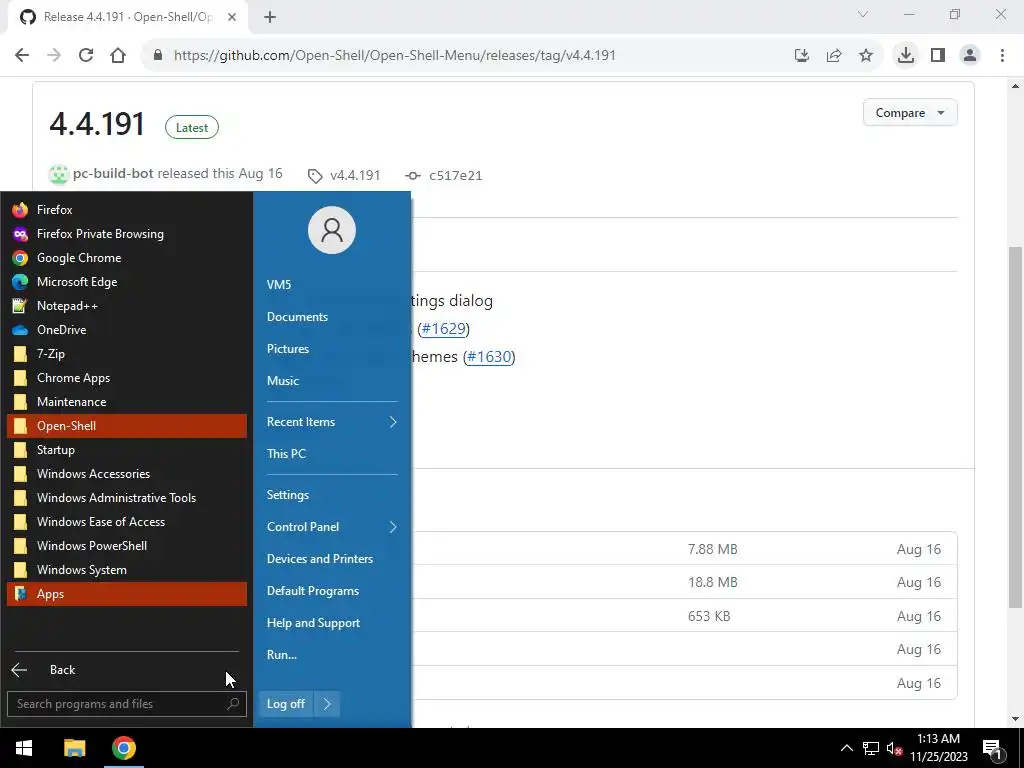The width and height of the screenshot is (1024, 768).
Task: Click the magnifier search icon in start menu
Action: [233, 704]
